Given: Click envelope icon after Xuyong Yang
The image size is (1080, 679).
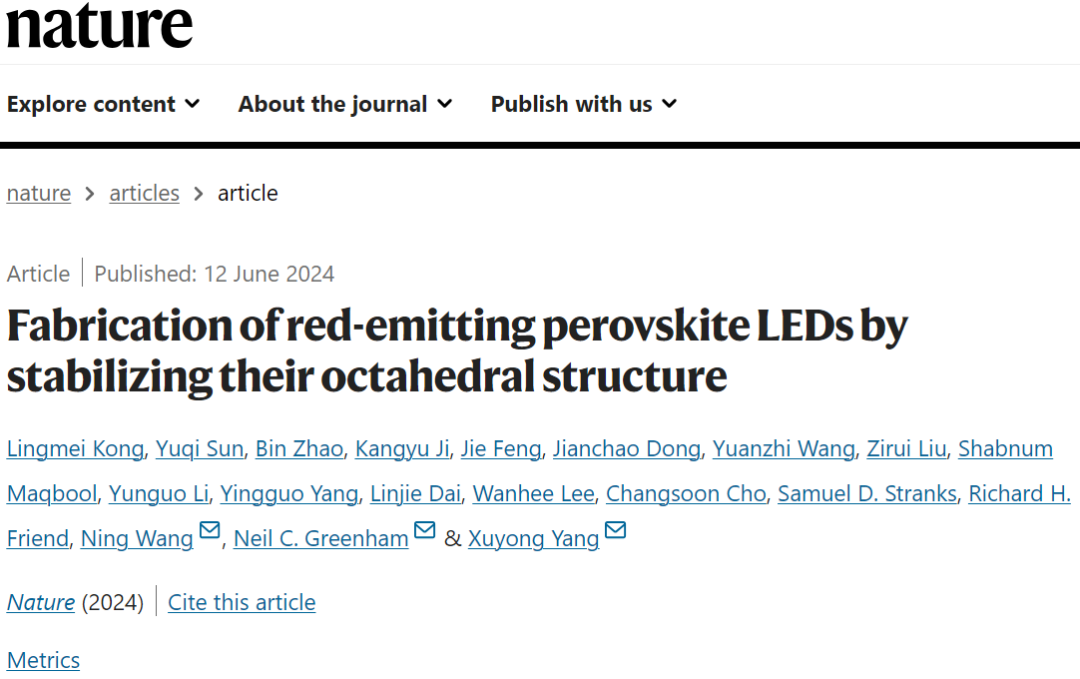Looking at the screenshot, I should (615, 530).
